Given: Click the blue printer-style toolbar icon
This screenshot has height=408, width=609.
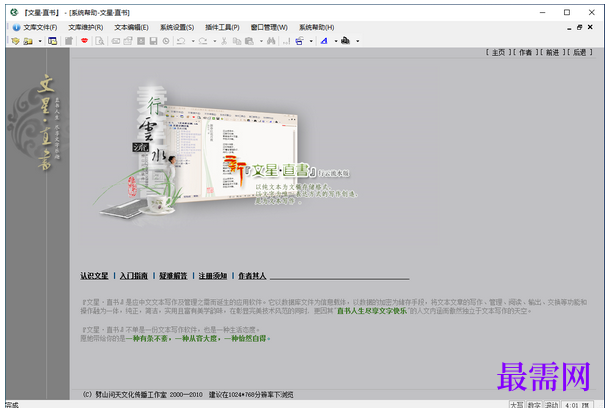Looking at the screenshot, I should click(299, 41).
